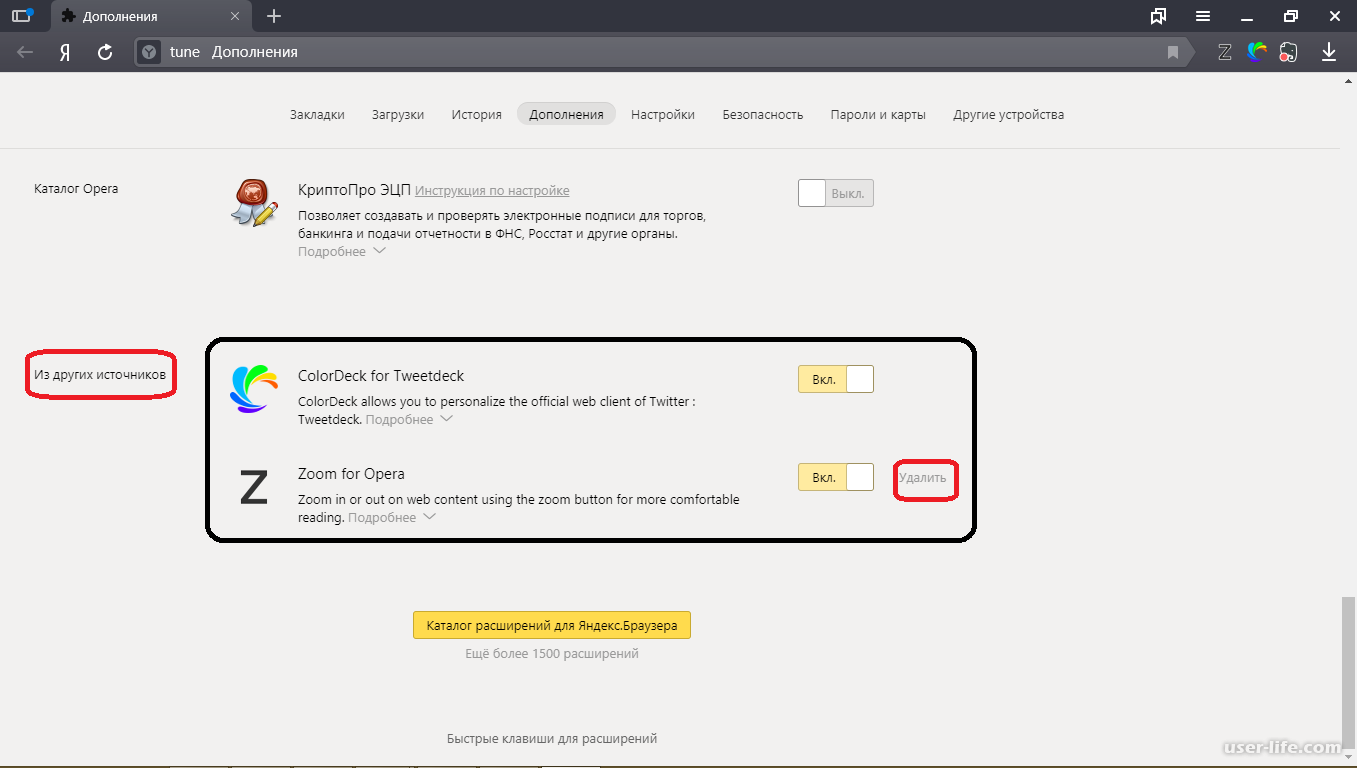Click the Zoom for Opera title
The image size is (1357, 768).
click(351, 474)
